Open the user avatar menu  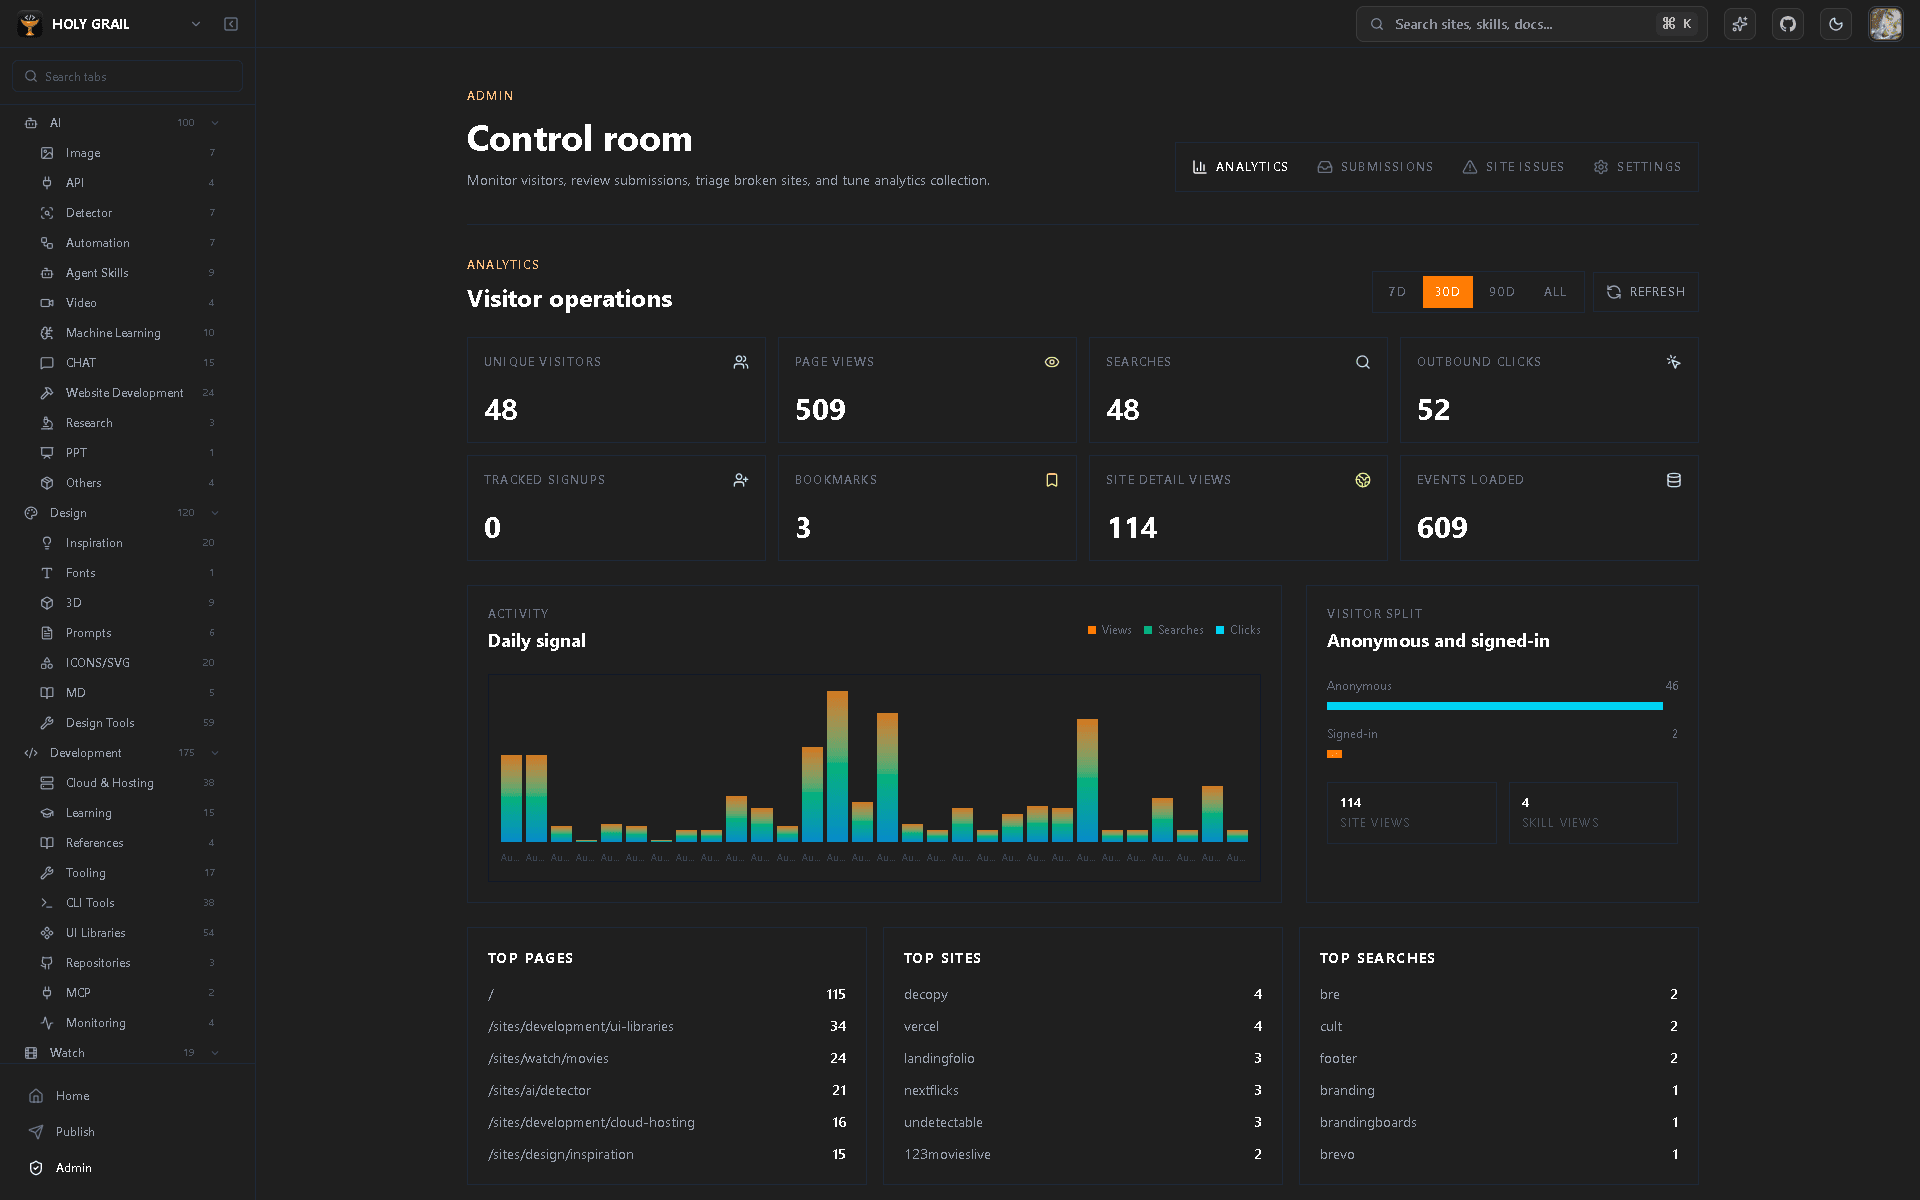(1886, 24)
